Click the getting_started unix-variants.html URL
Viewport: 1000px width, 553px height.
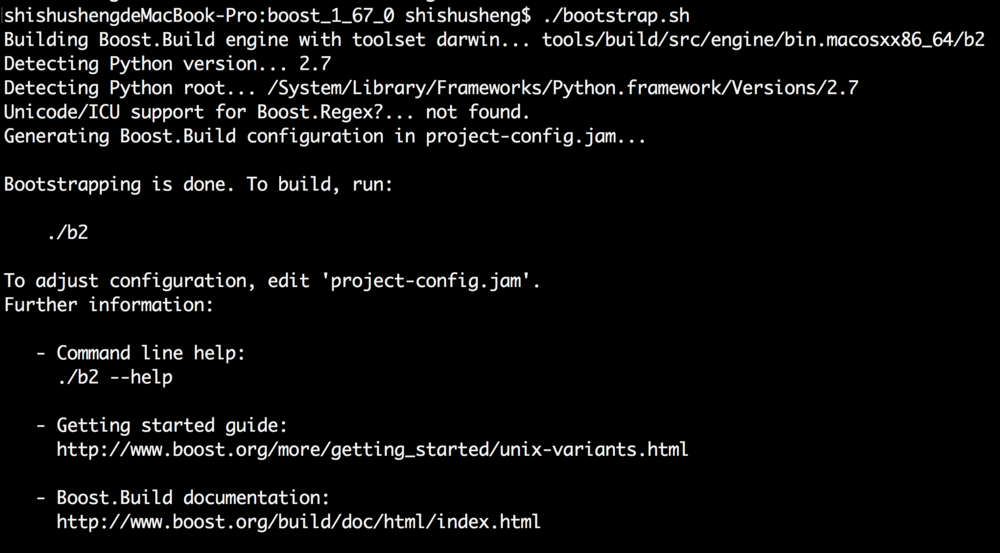(x=372, y=449)
